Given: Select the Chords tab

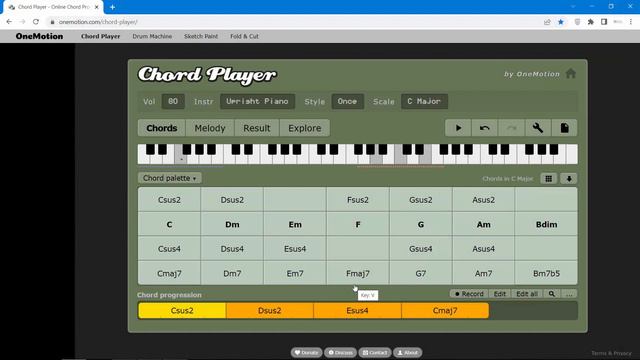Looking at the screenshot, I should coord(162,128).
